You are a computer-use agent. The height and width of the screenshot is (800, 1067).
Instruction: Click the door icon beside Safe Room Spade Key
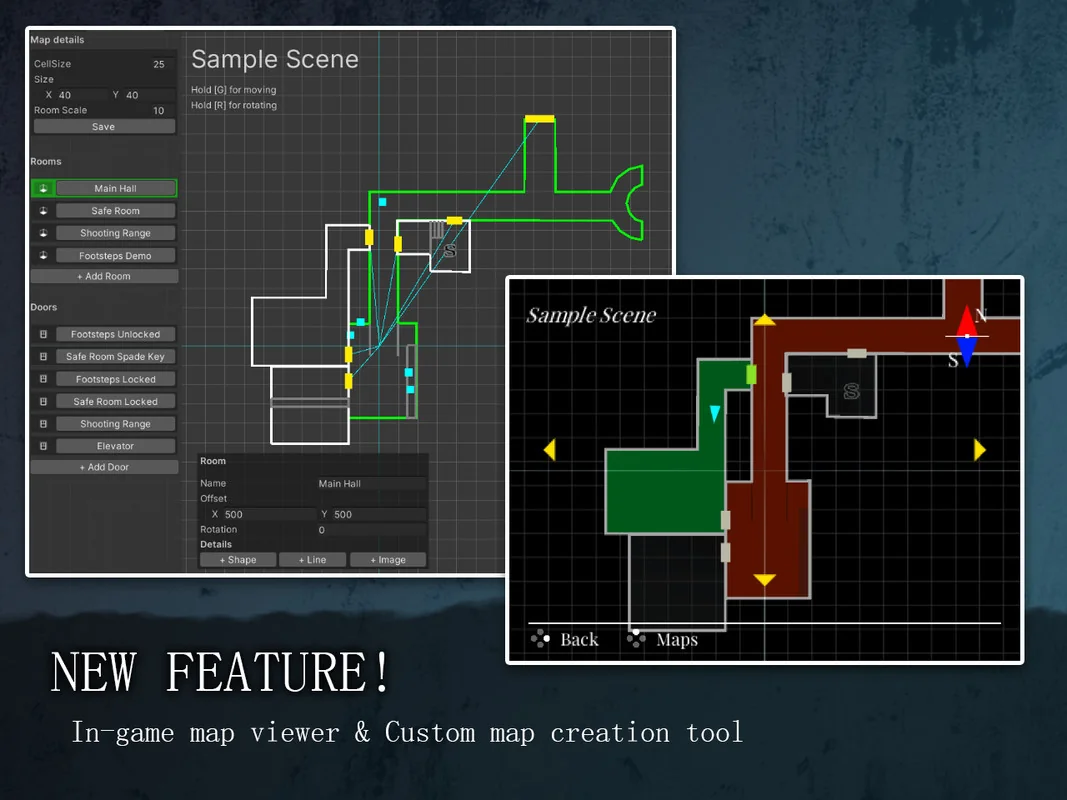(43, 356)
